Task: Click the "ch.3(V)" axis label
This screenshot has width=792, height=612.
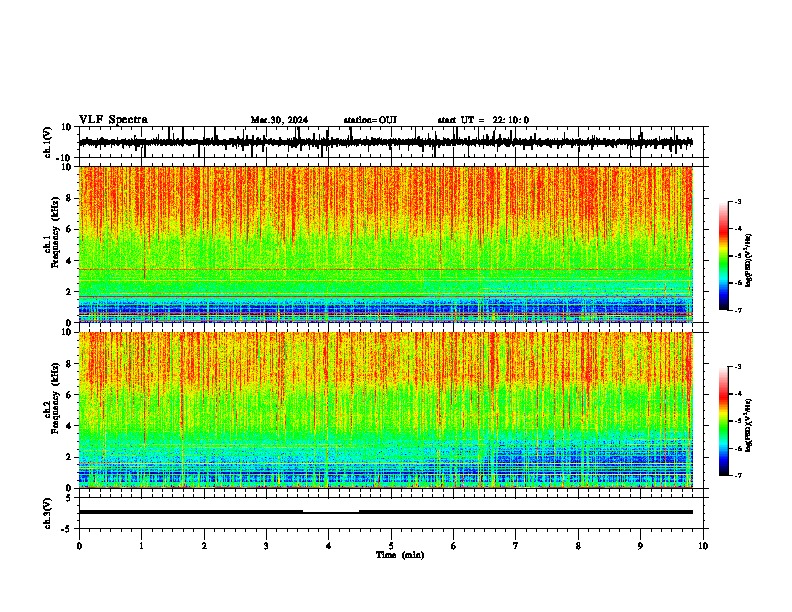Action: [48, 513]
